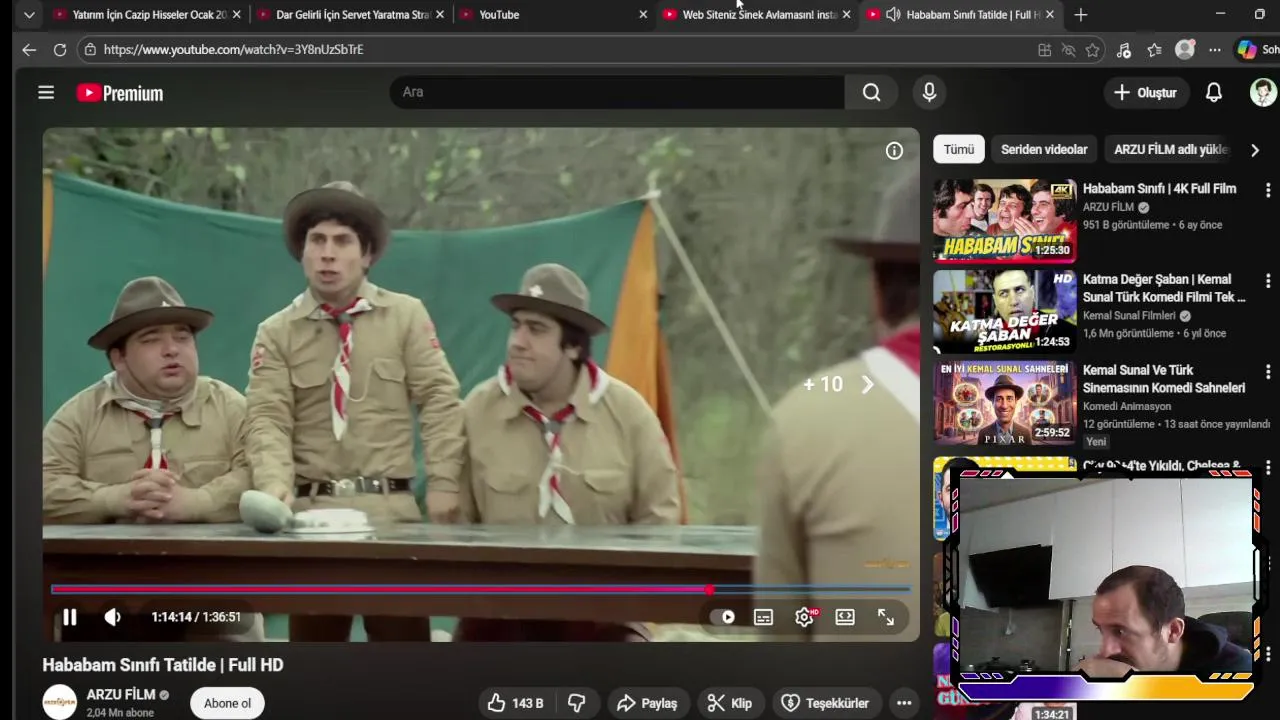Subscribe with Abone ol button
1280x720 pixels.
[x=227, y=703]
